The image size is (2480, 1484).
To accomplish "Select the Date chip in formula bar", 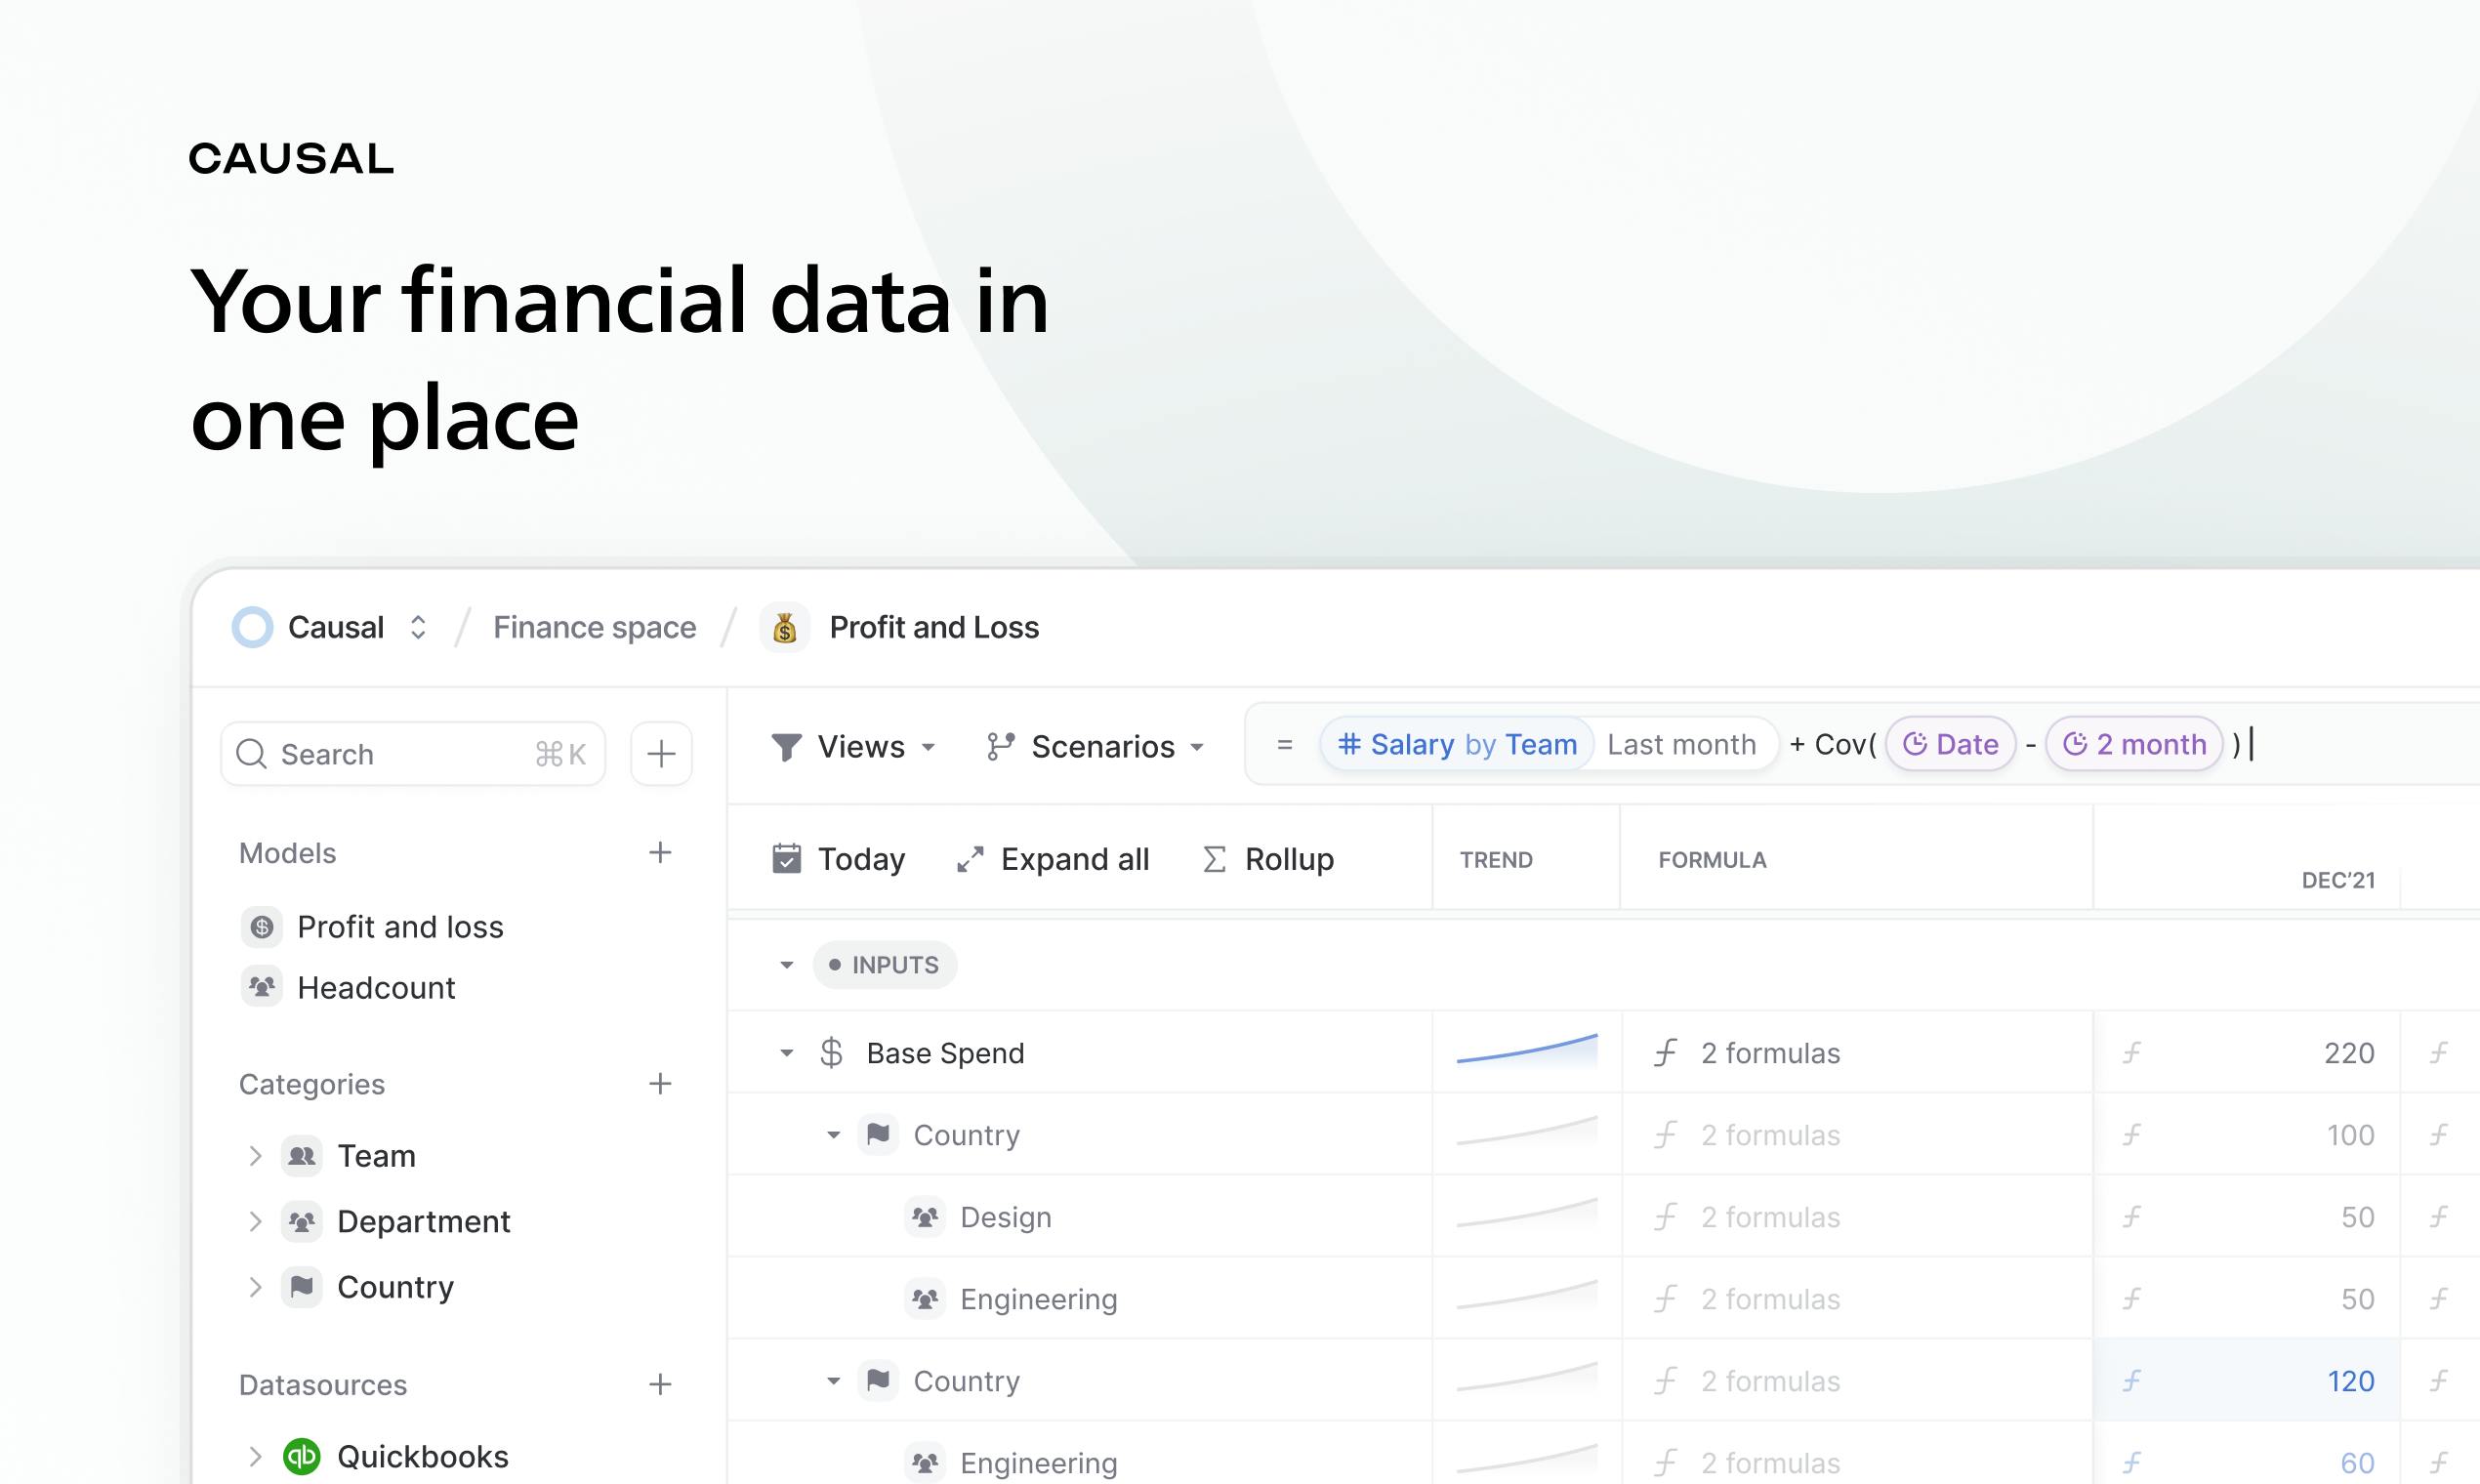I will [x=1950, y=744].
